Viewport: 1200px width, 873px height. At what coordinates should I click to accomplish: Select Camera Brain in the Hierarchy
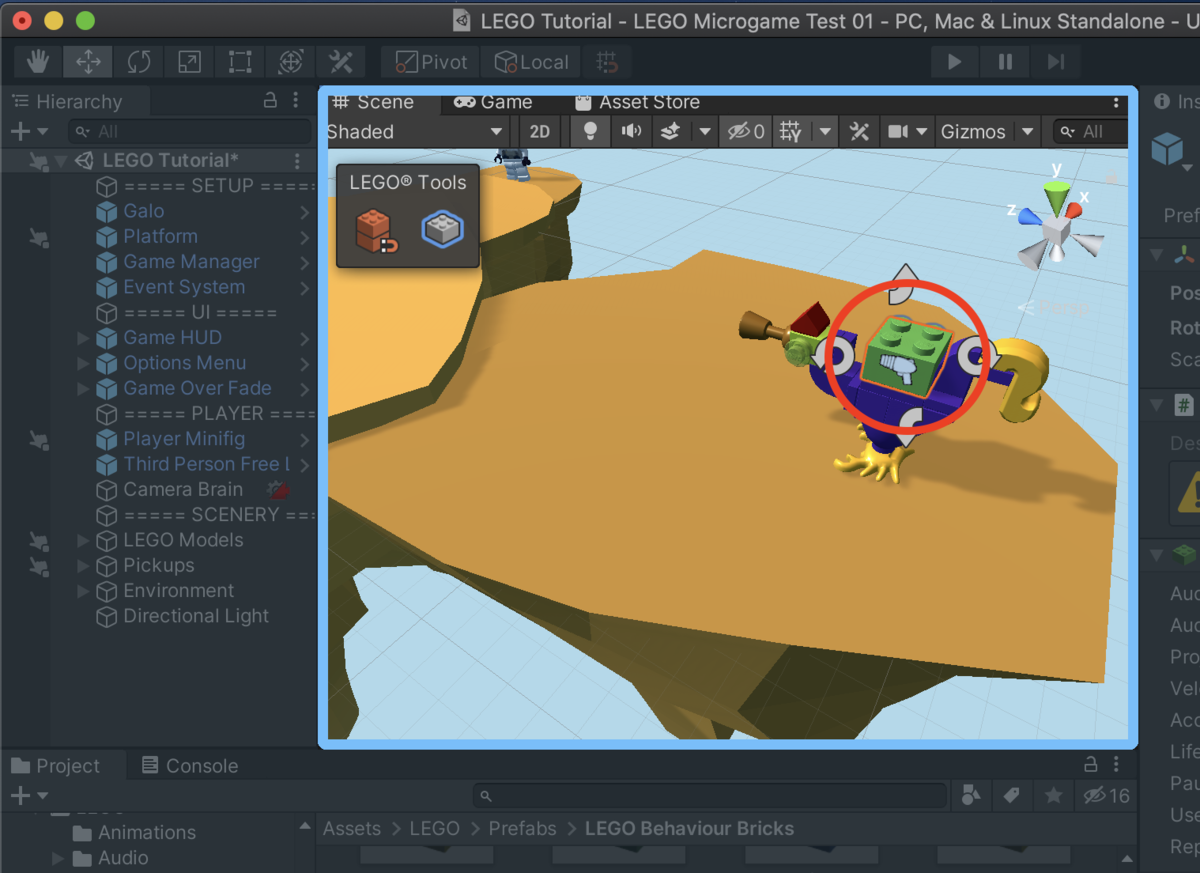182,489
